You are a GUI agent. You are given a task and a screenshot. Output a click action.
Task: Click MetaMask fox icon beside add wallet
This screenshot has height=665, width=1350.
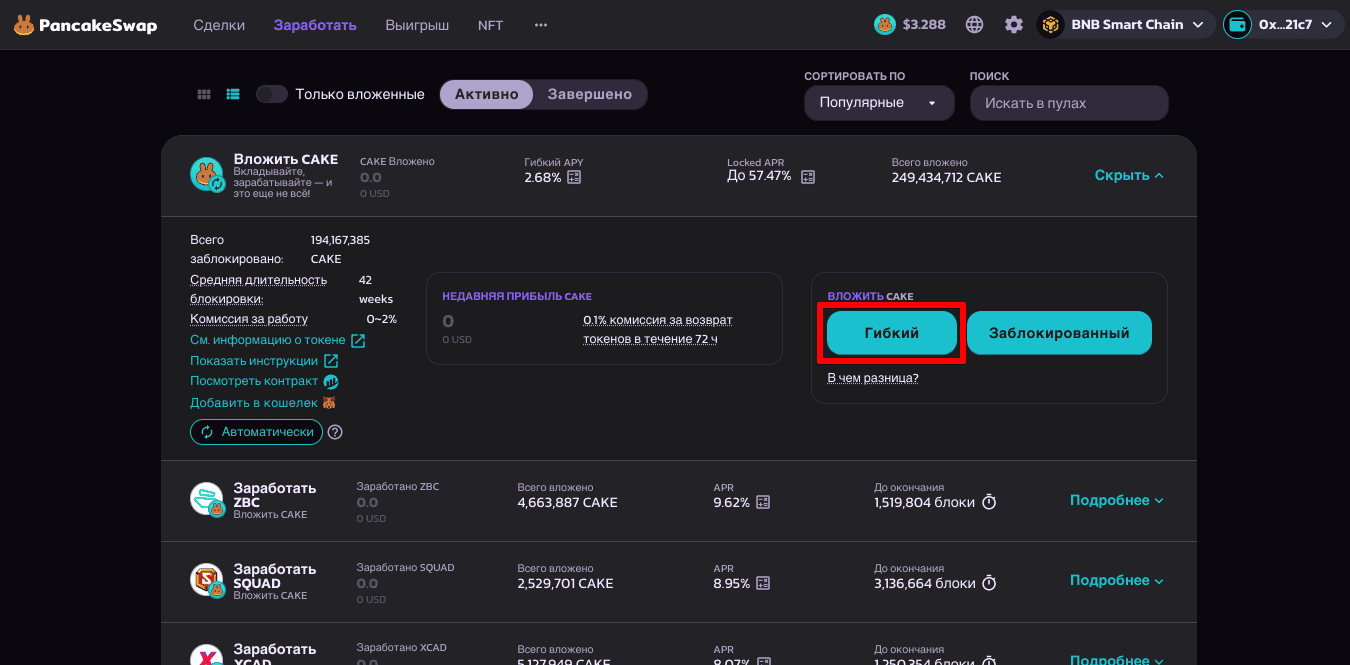329,403
